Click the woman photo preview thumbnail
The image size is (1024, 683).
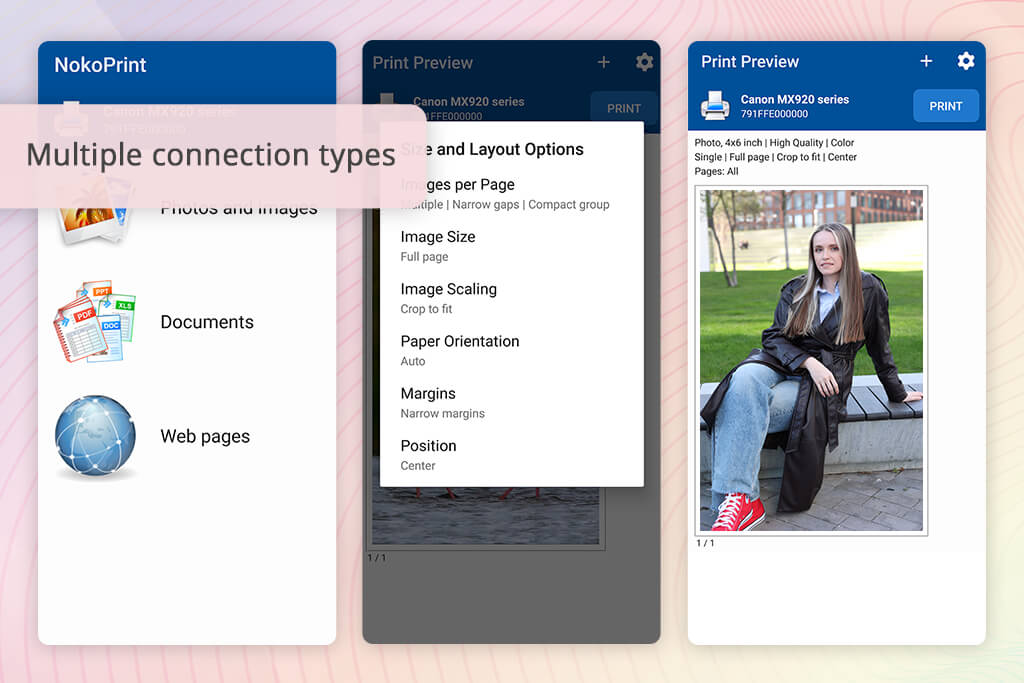(811, 360)
